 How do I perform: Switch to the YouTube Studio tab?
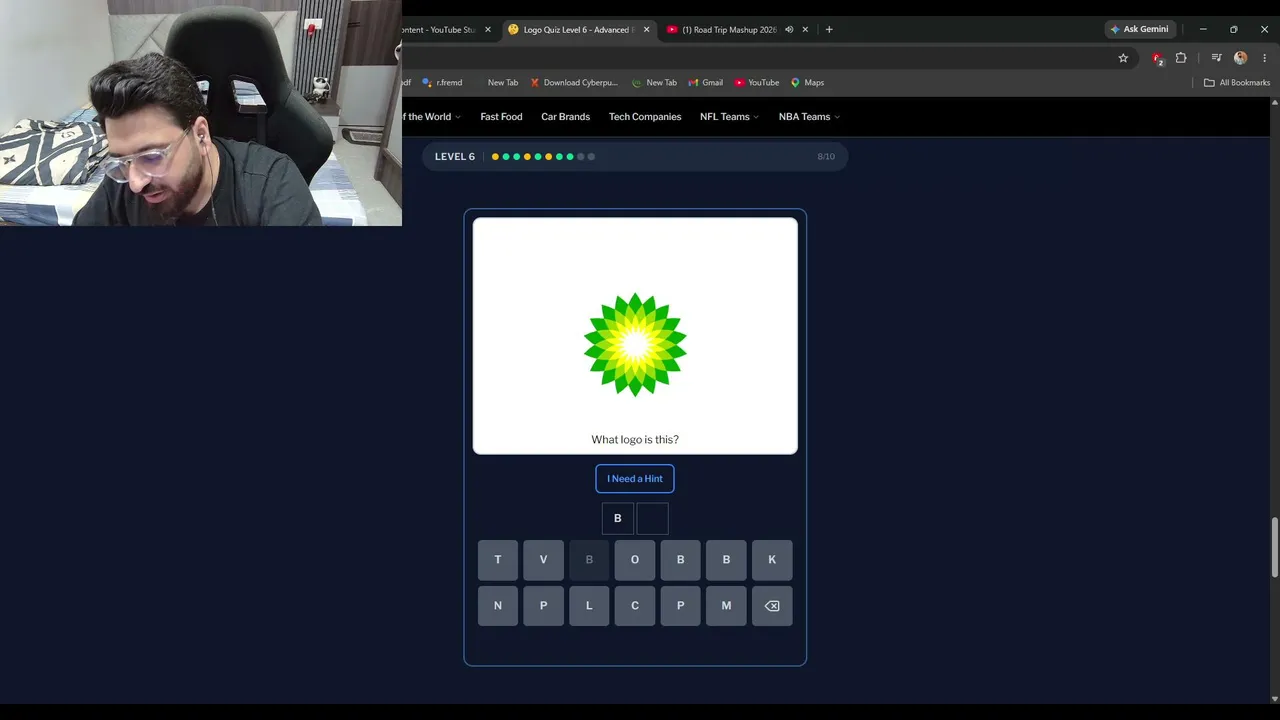click(446, 30)
